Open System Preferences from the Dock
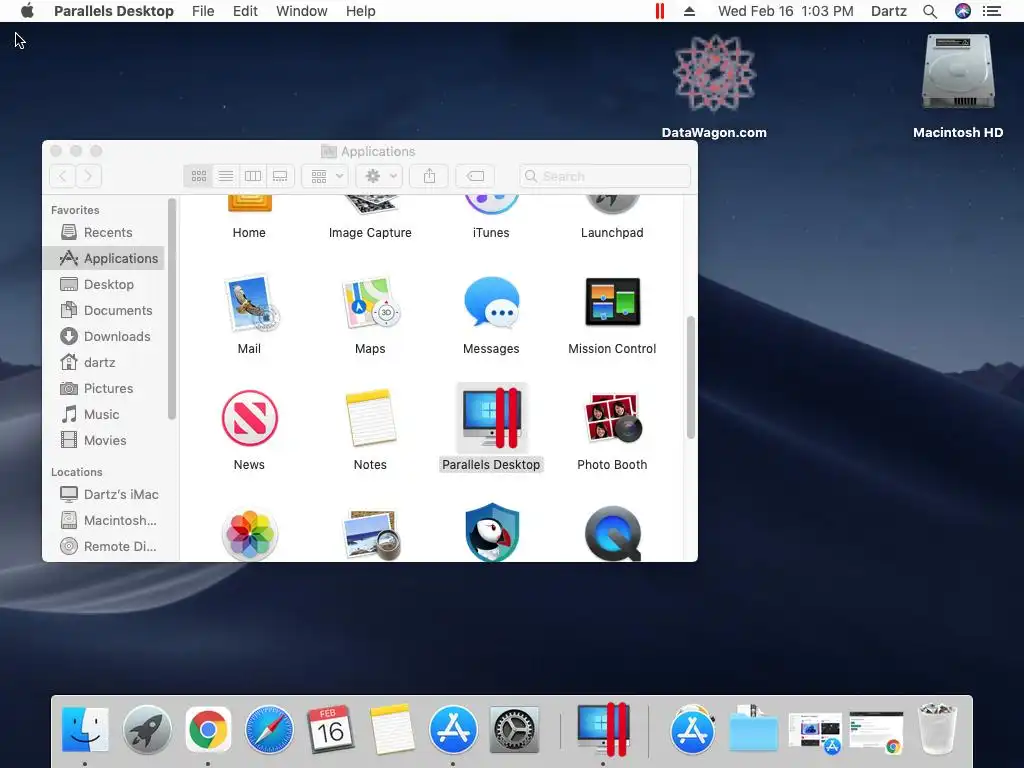The image size is (1024, 768). click(515, 729)
